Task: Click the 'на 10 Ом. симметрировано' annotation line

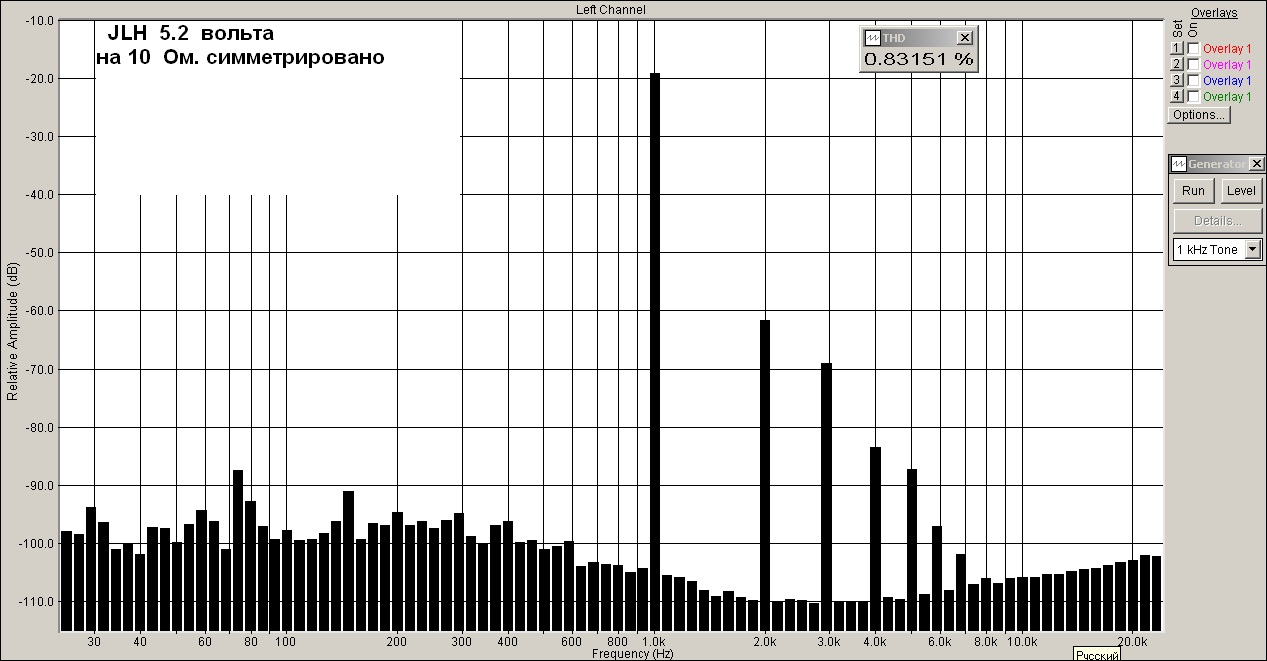Action: click(x=240, y=58)
